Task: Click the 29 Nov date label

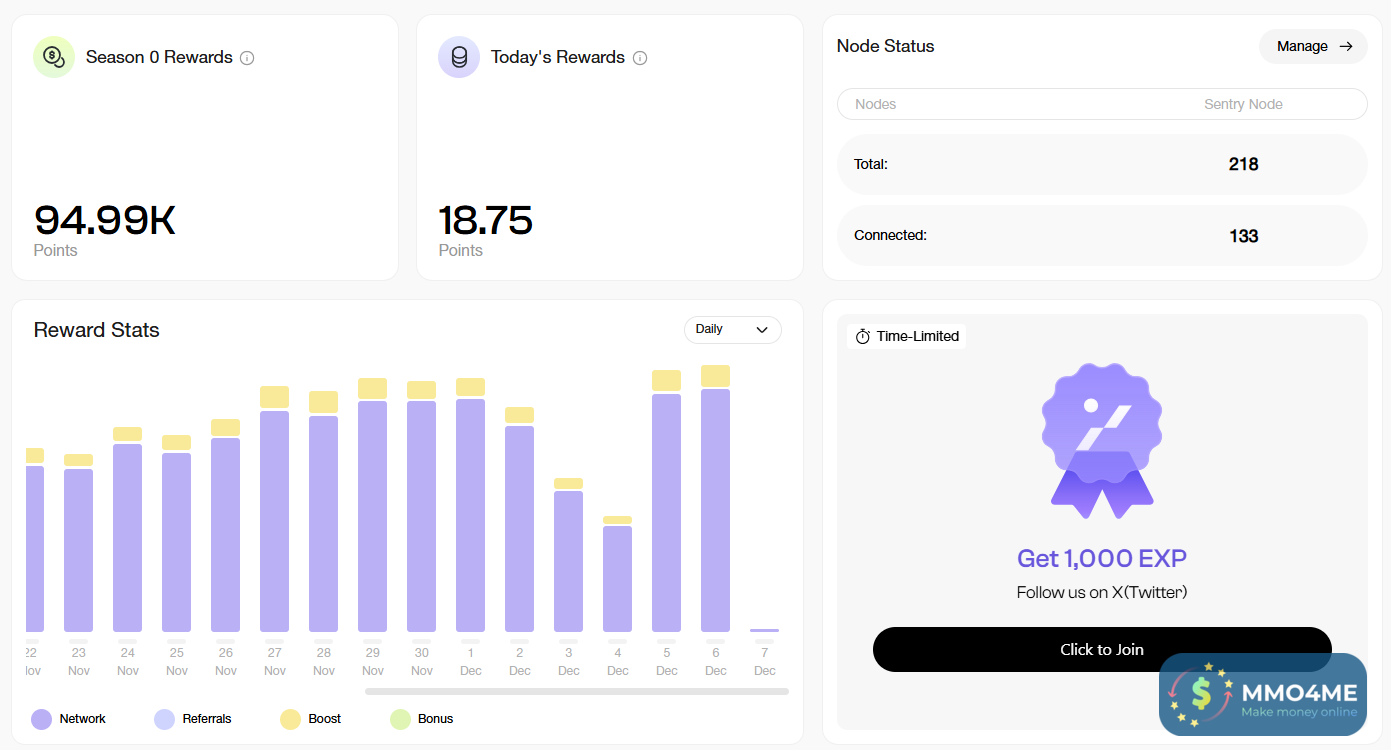Action: point(373,661)
